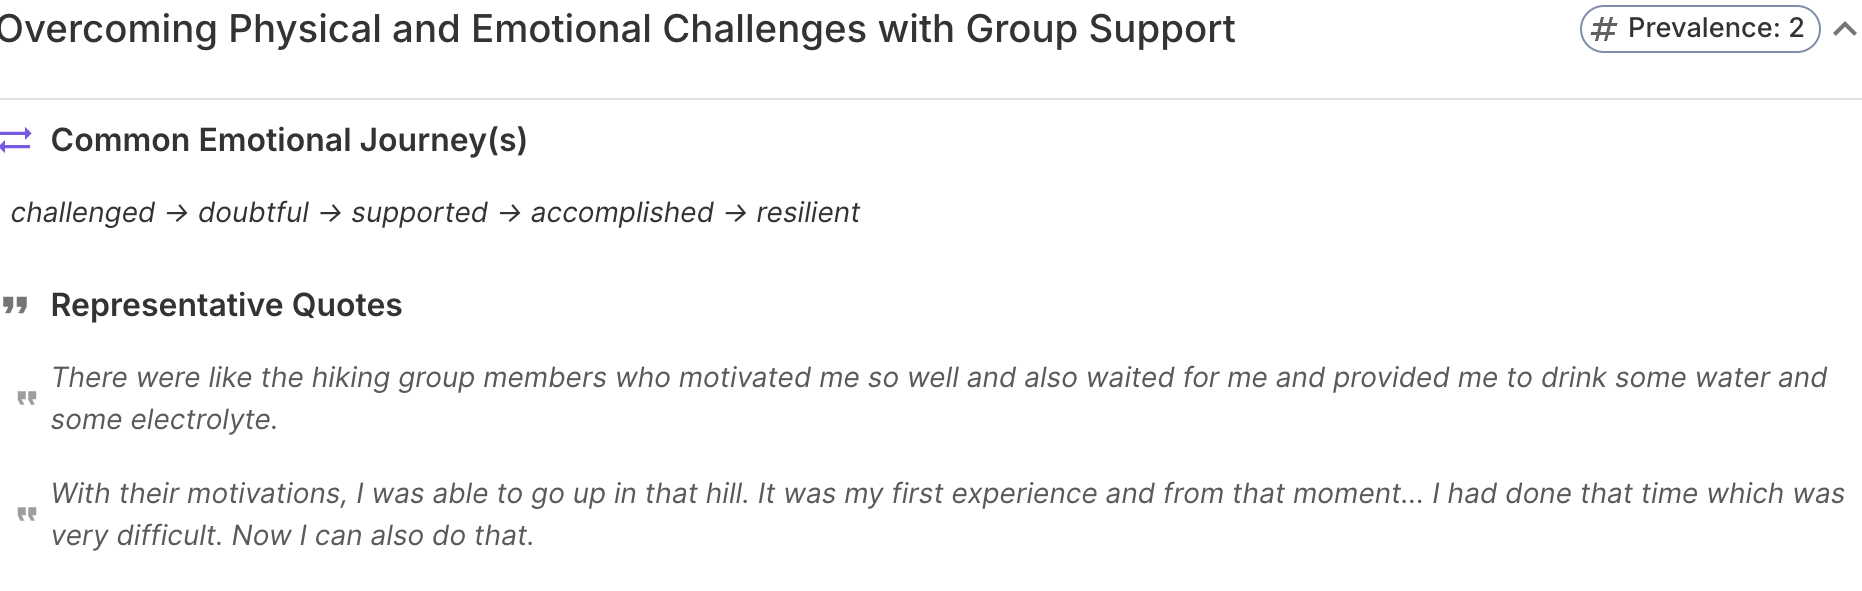Collapse the theme section with the chevron

tap(1845, 30)
